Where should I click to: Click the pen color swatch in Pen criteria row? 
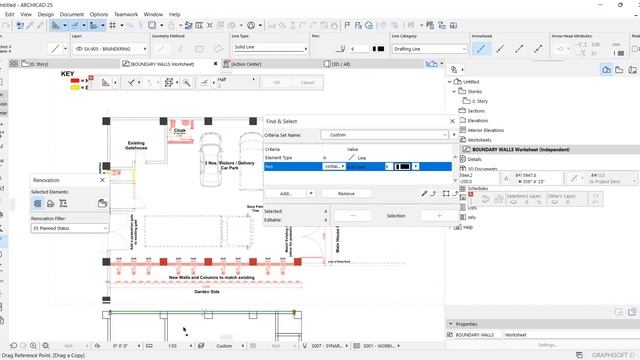(402, 167)
